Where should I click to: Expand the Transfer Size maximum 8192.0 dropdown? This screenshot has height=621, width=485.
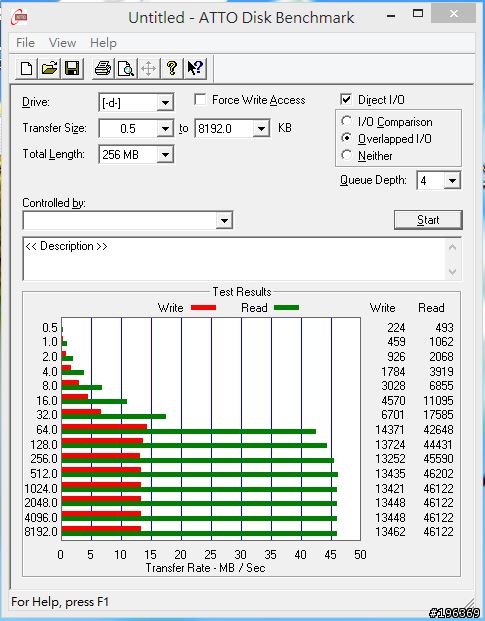(x=261, y=129)
